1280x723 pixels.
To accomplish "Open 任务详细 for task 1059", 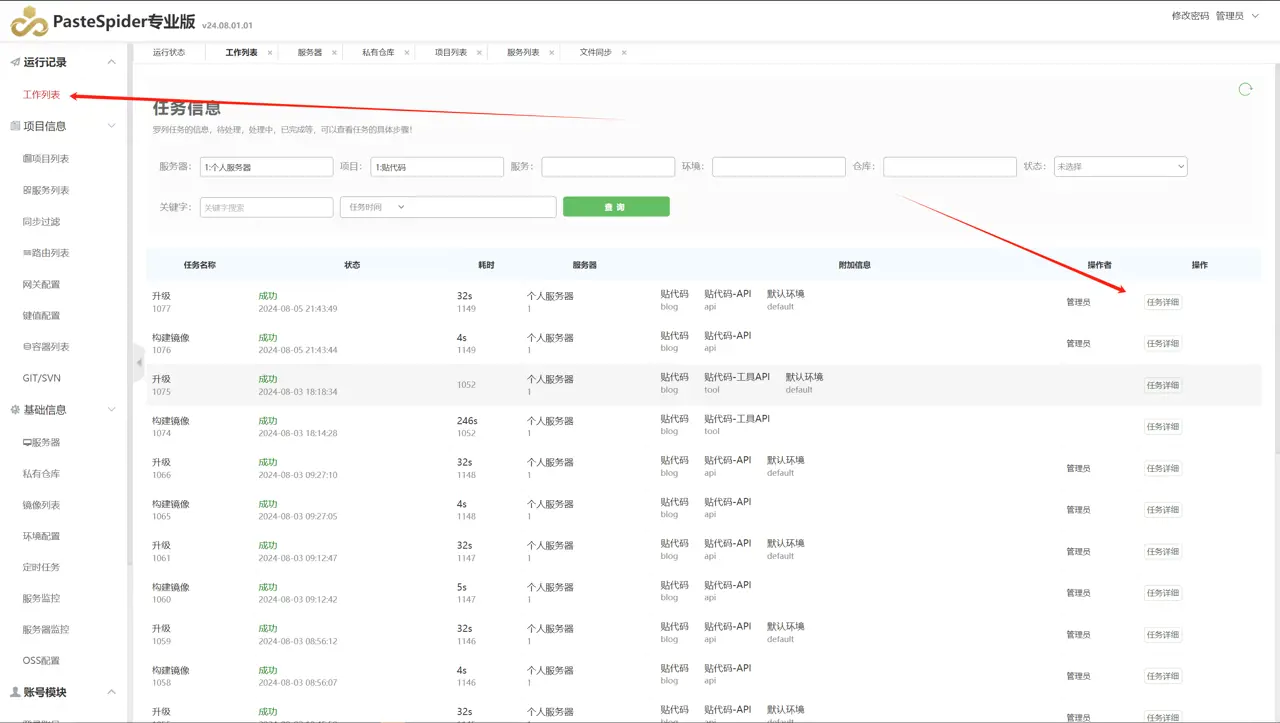I will point(1163,635).
